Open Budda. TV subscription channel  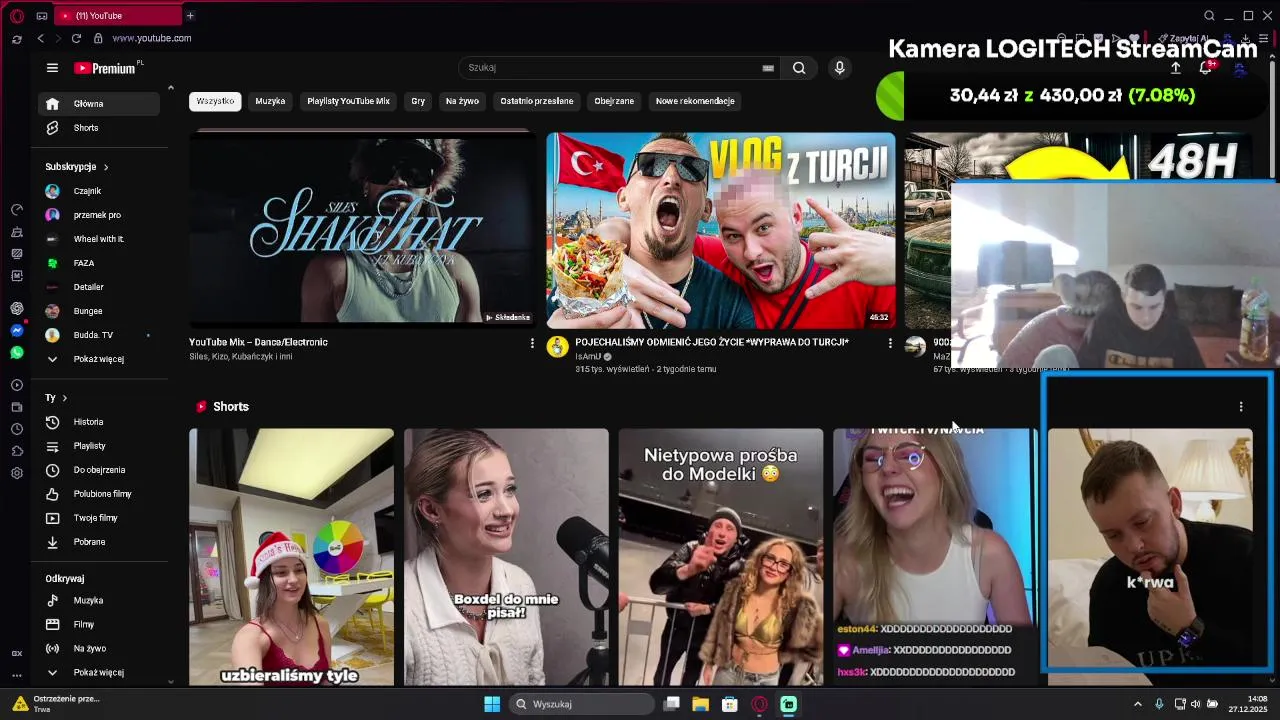[98, 335]
